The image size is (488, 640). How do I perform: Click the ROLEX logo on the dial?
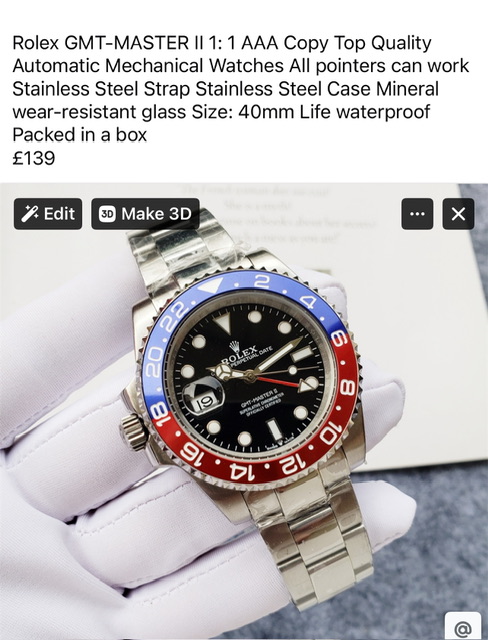(240, 353)
